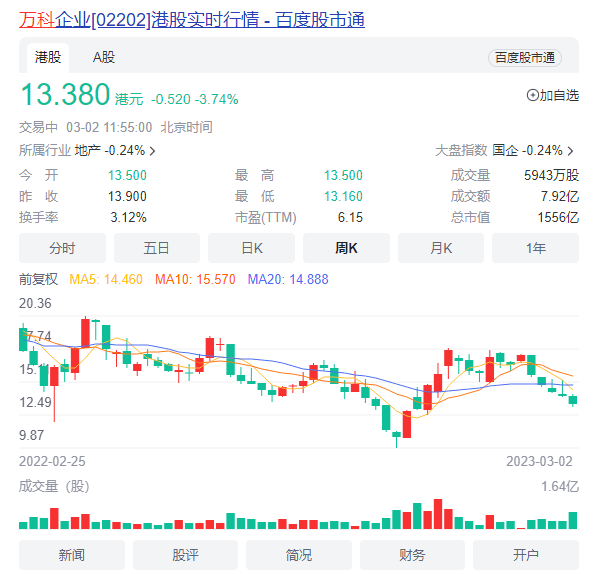This screenshot has width=607, height=574.
Task: Expand the 所属行业 地产 chevron
Action: 153,151
